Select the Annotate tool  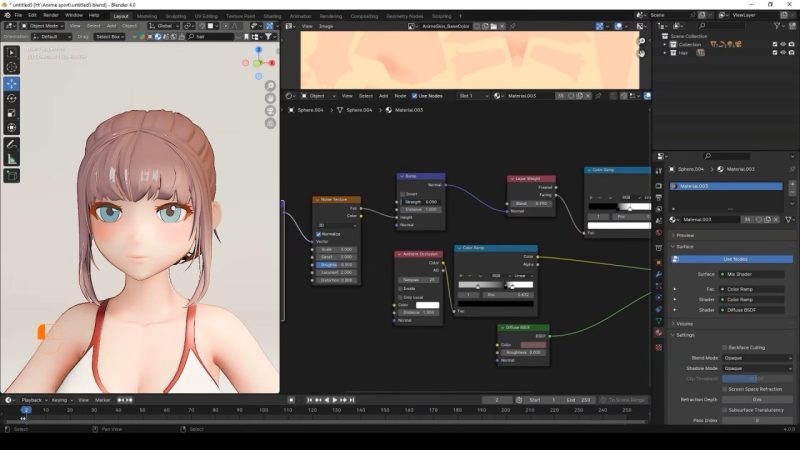point(12,144)
